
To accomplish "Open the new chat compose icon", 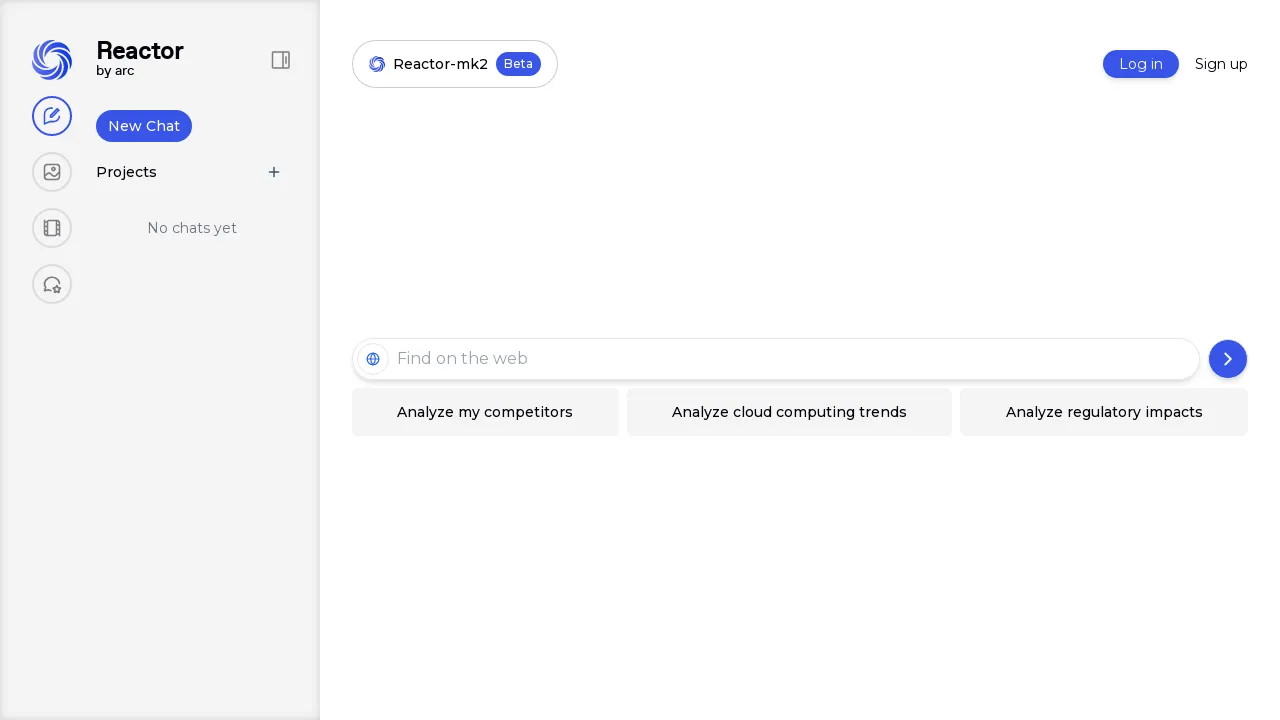I will click(x=52, y=116).
